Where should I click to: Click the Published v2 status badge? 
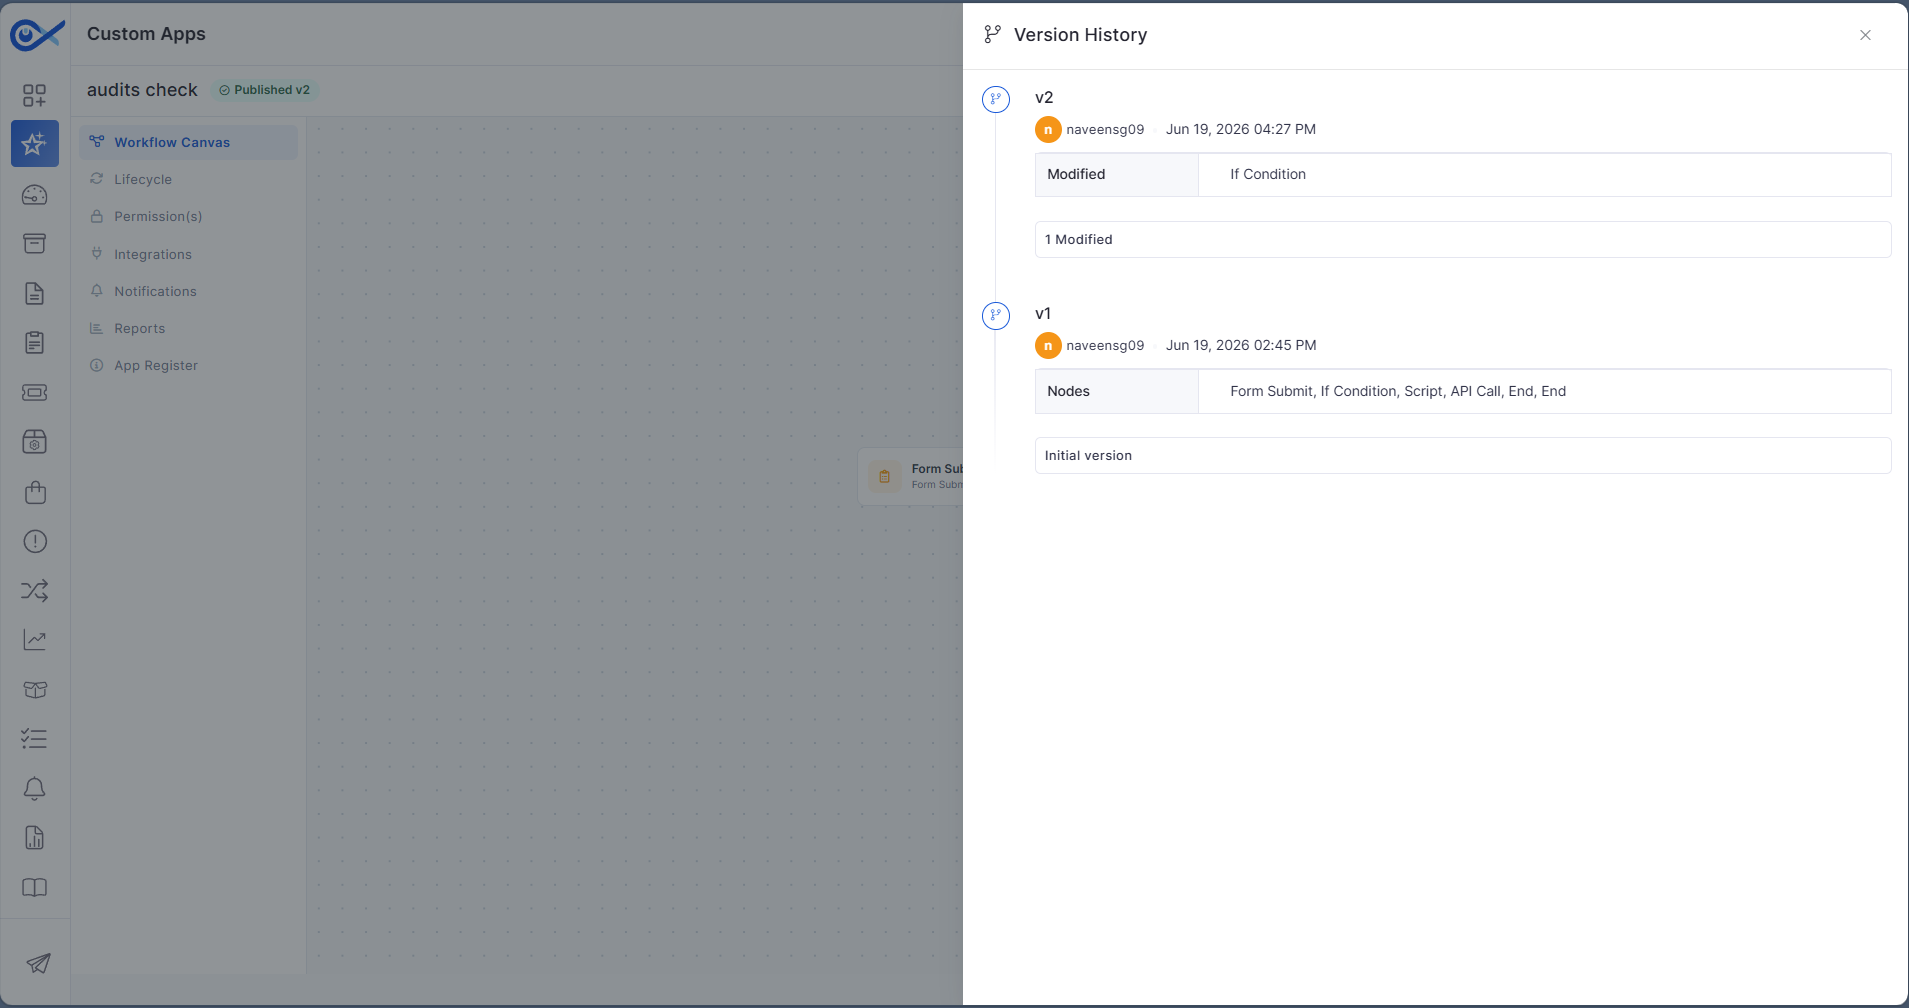coord(265,90)
